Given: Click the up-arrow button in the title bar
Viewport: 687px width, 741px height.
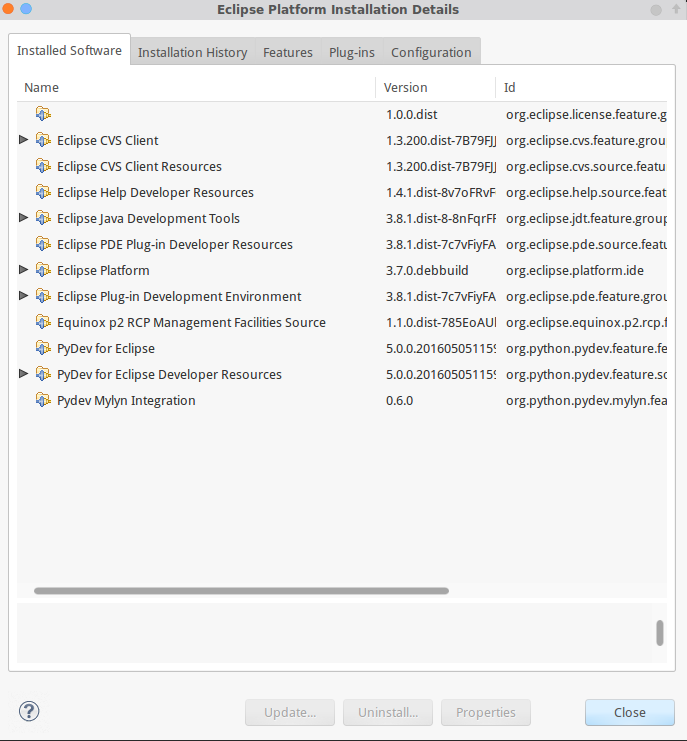Looking at the screenshot, I should 676,9.
